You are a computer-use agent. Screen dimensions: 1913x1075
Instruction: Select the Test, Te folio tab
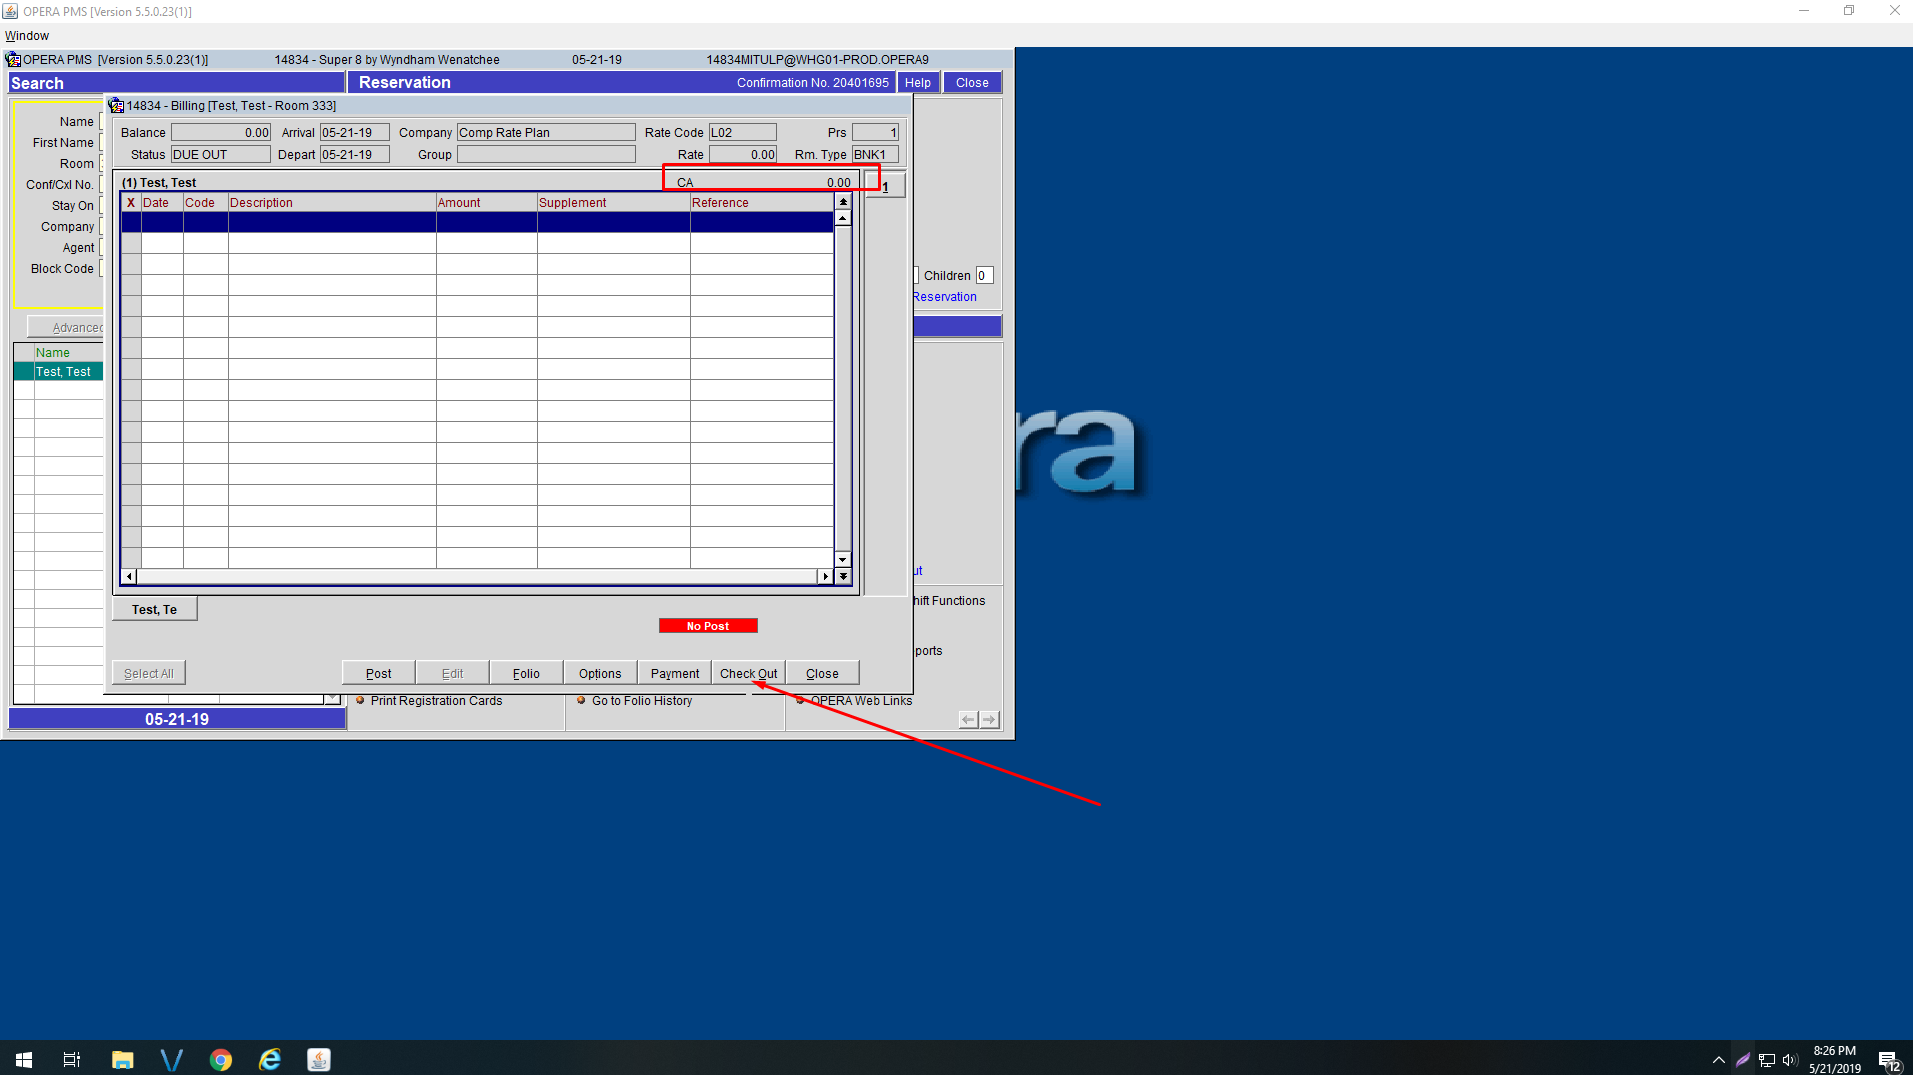pos(154,609)
